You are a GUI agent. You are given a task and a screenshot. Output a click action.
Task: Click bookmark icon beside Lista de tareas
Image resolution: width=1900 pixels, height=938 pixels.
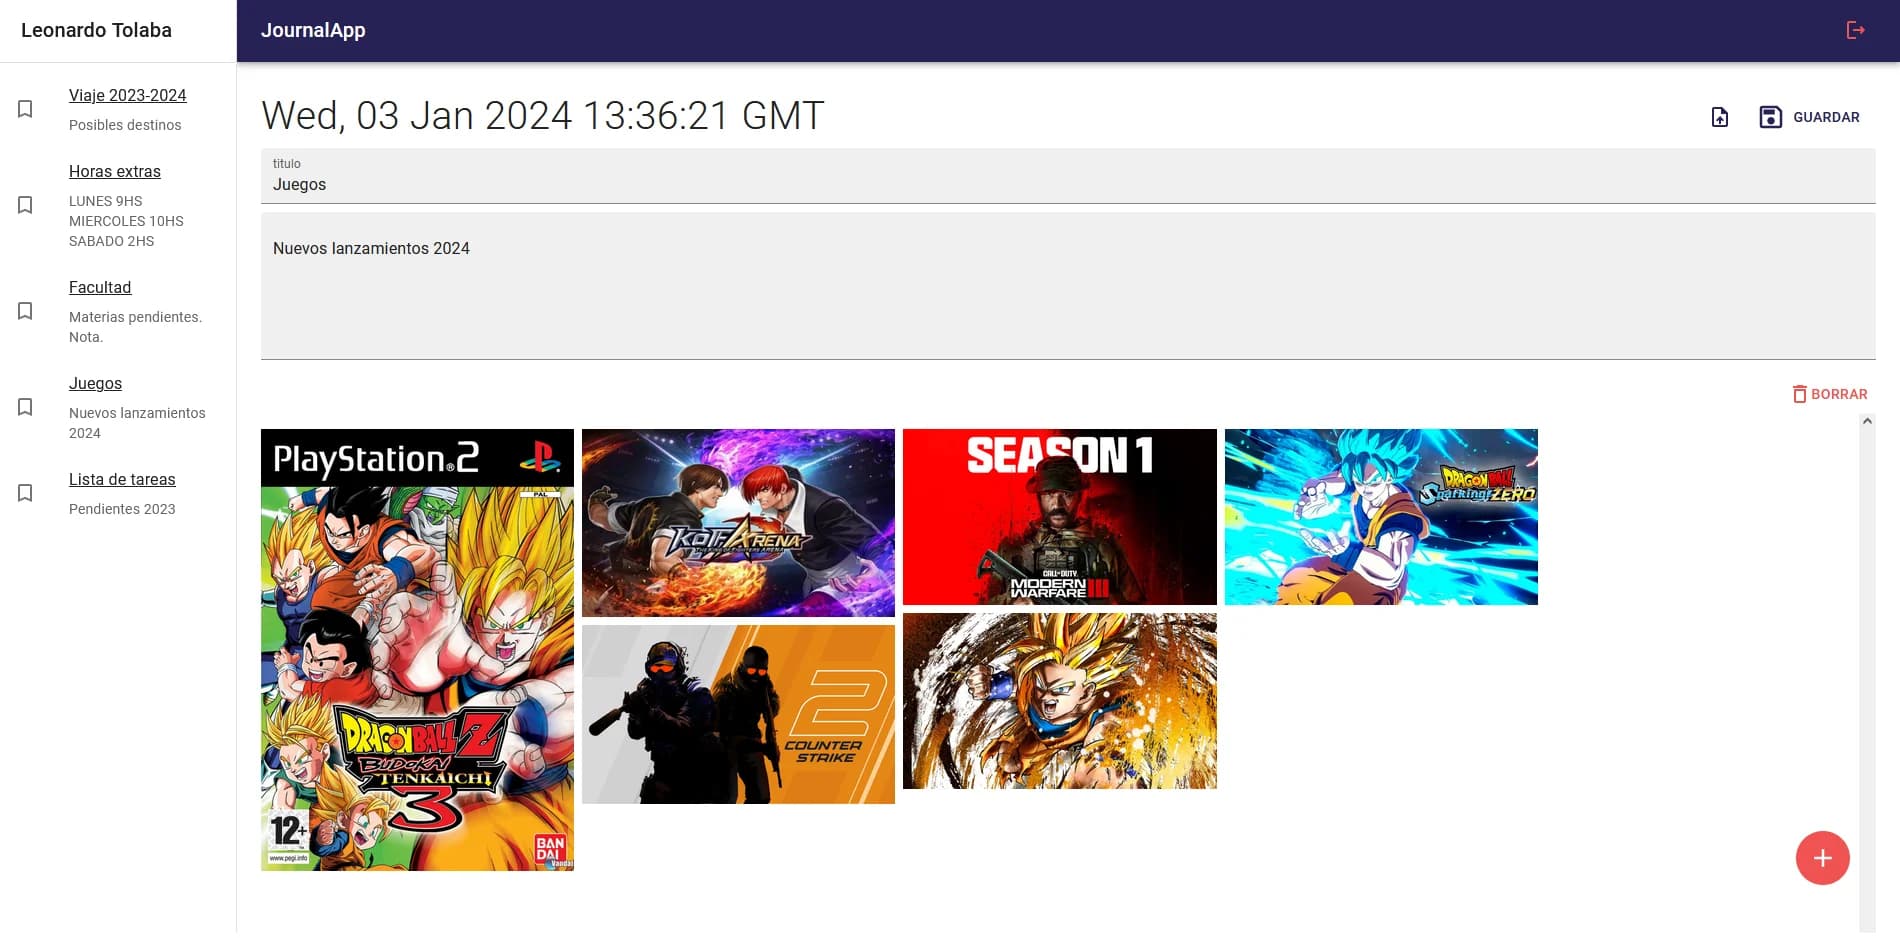(x=26, y=493)
